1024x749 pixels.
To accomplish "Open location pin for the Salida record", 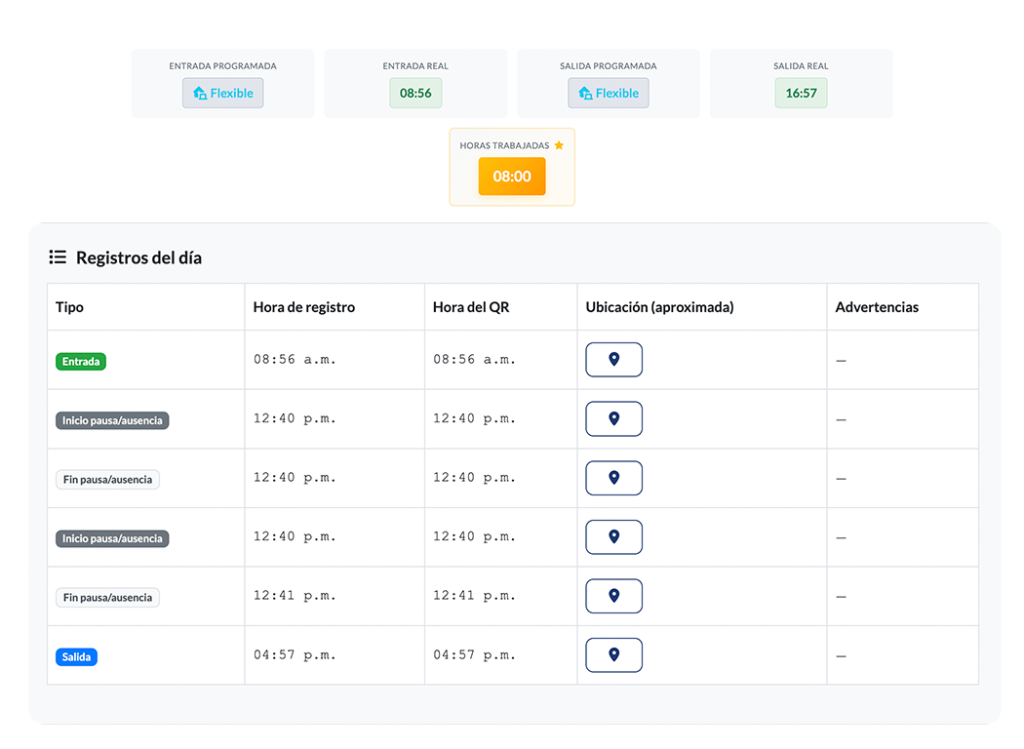I will tap(613, 655).
